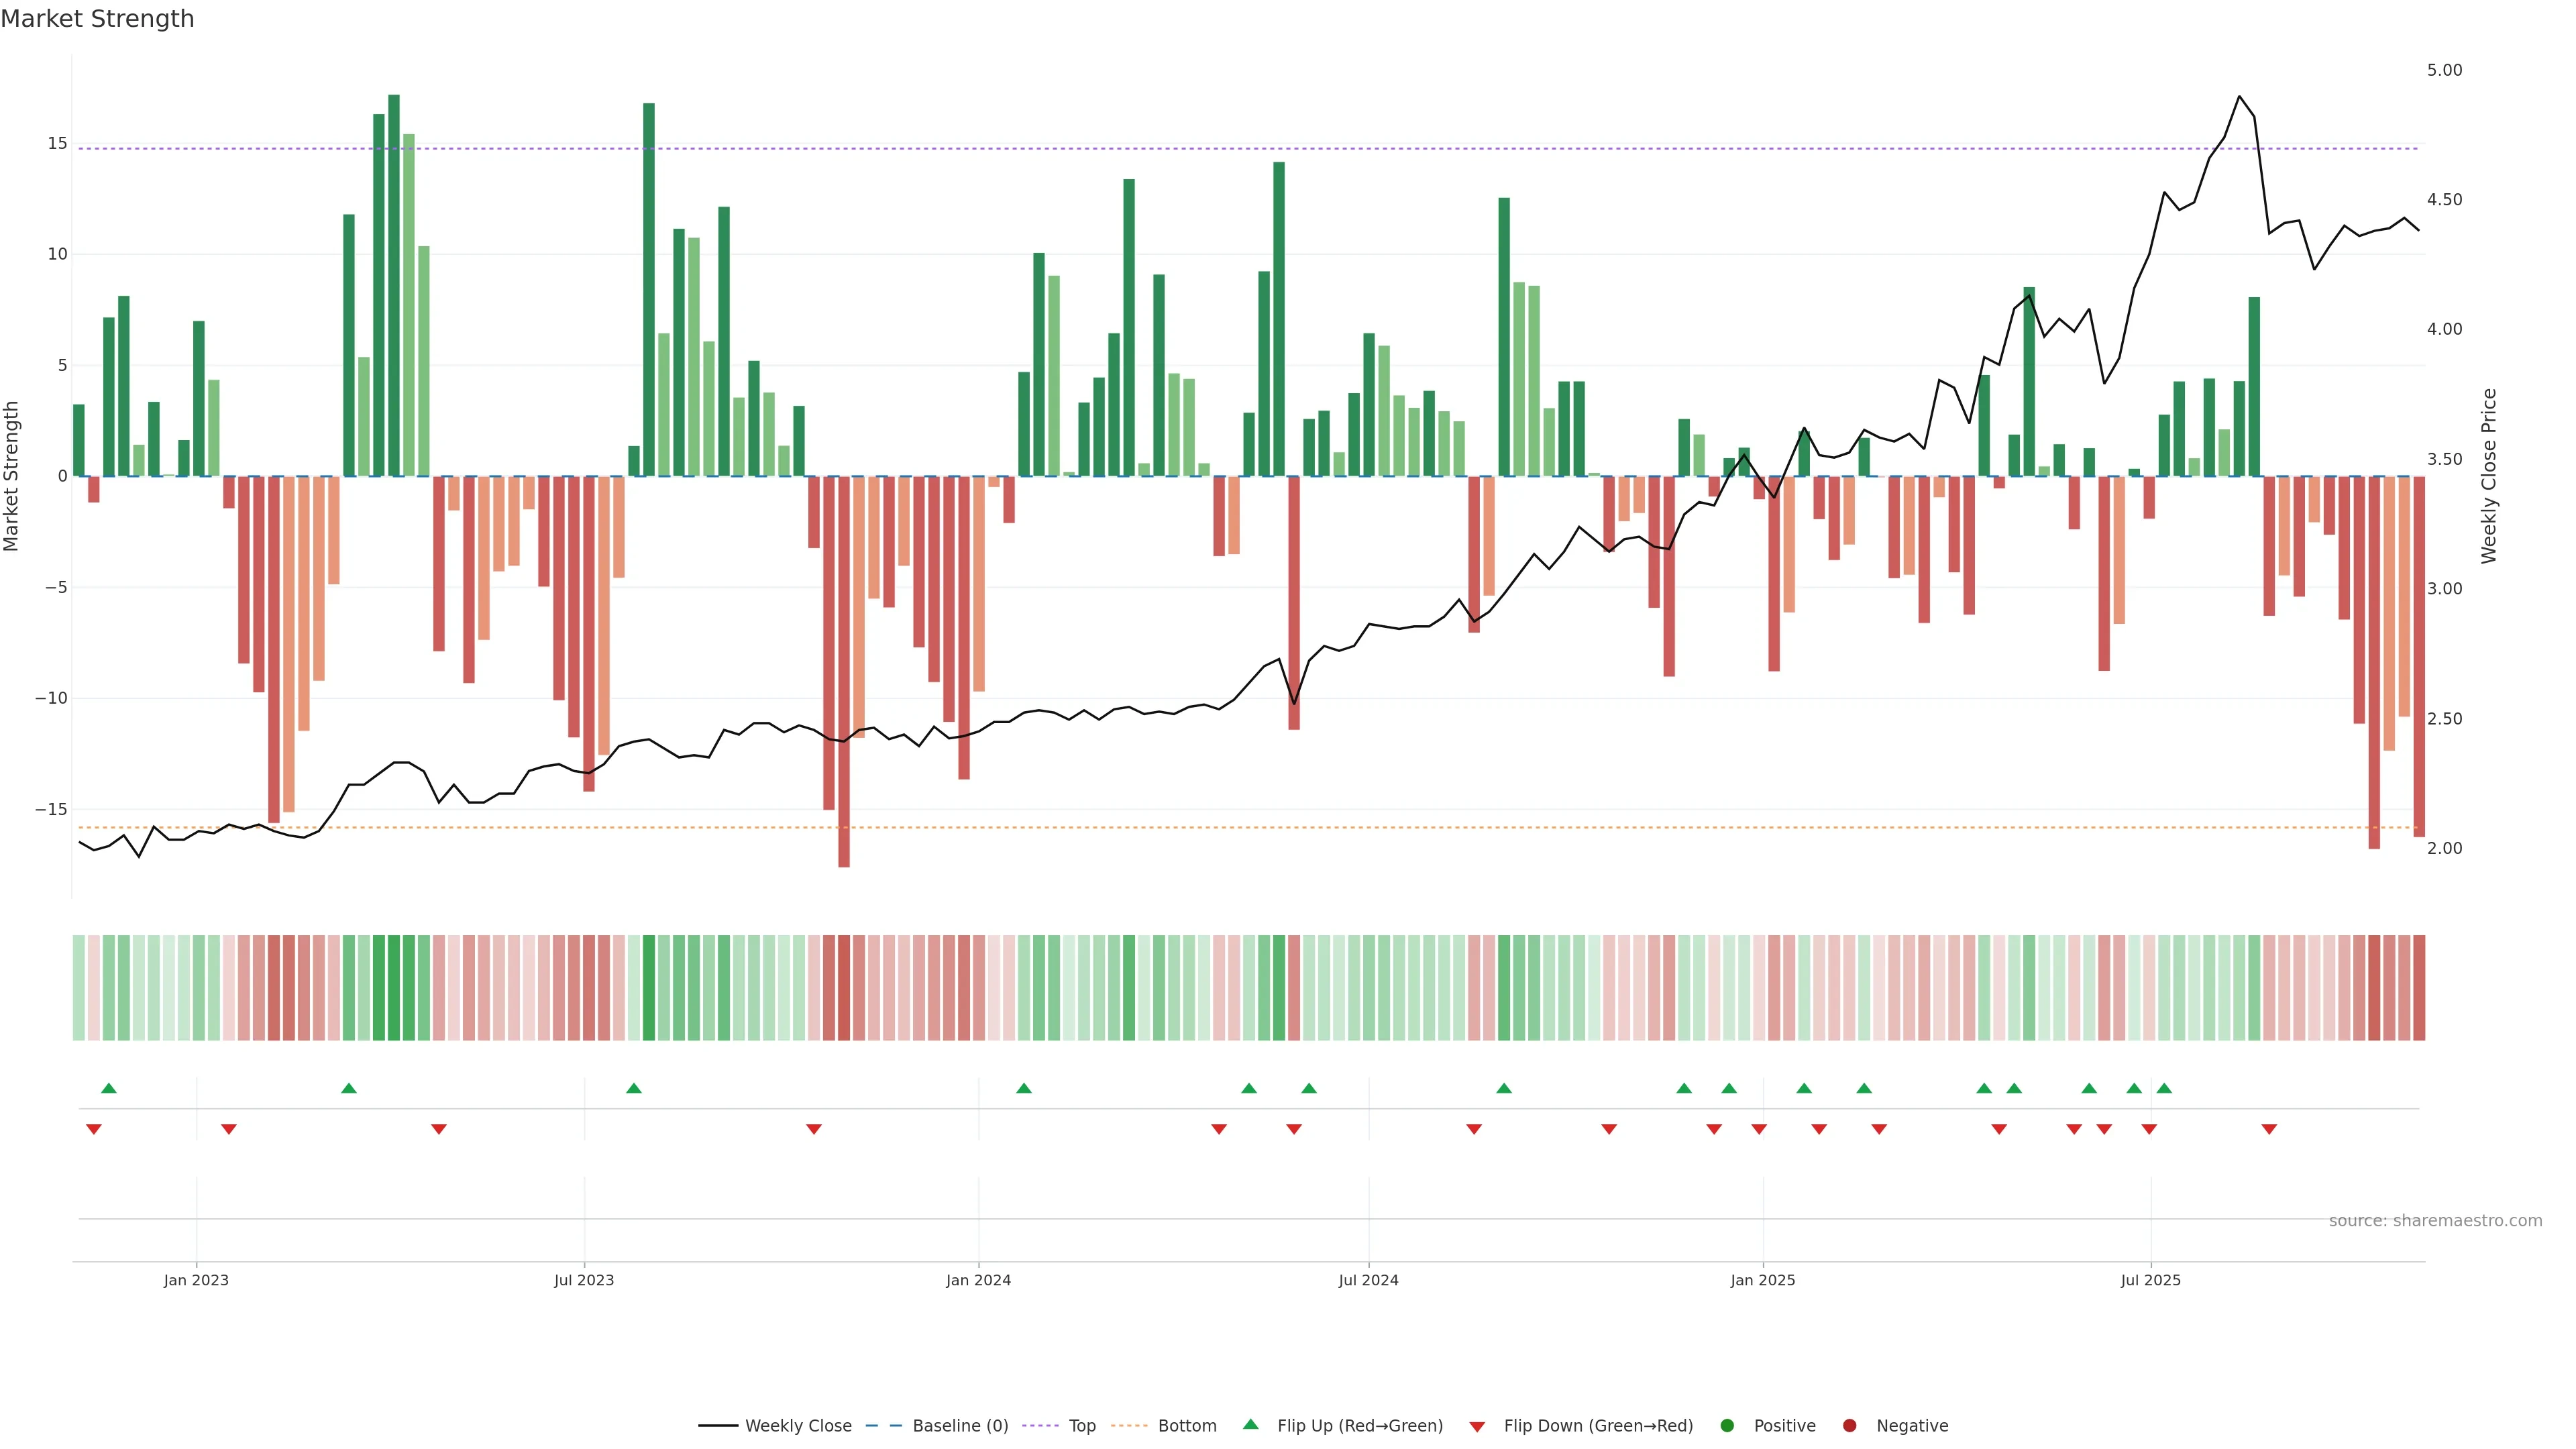Toggle the Baseline (0) legend label
The image size is (2576, 1449).
tap(959, 1426)
